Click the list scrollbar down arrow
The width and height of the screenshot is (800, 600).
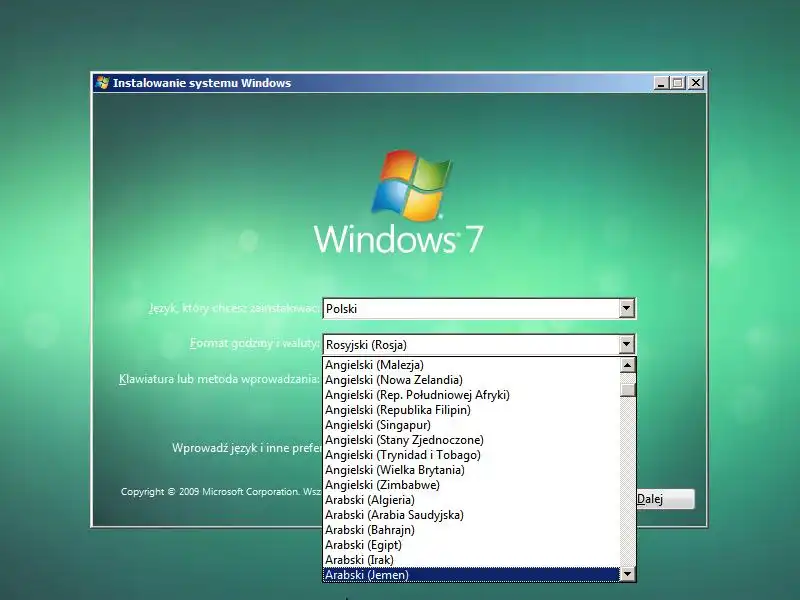click(x=627, y=574)
